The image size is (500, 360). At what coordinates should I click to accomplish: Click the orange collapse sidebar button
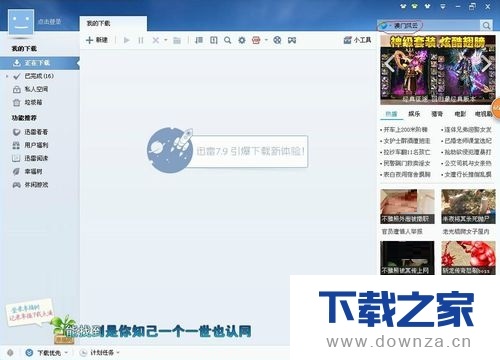click(496, 108)
